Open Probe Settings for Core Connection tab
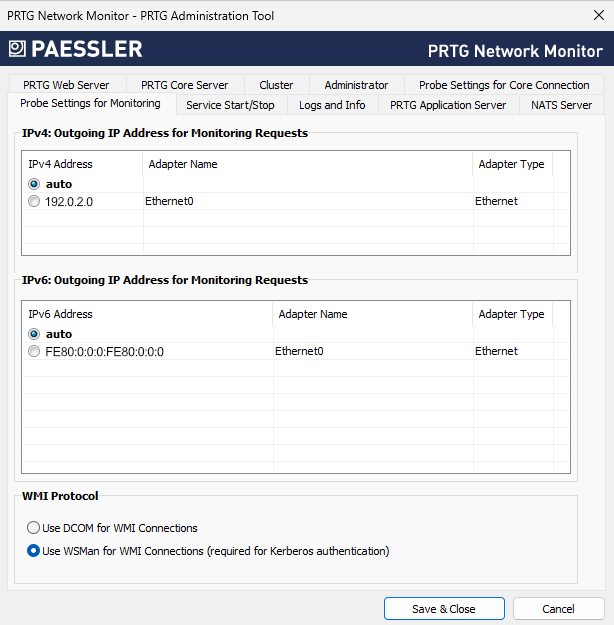Image resolution: width=614 pixels, height=625 pixels. [504, 85]
